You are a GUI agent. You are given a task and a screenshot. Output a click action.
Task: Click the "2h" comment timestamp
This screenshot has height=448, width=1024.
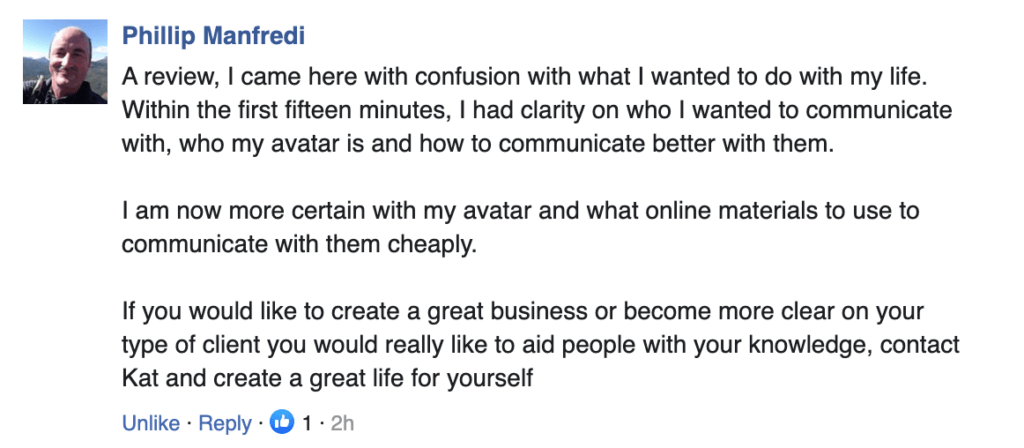[x=342, y=423]
